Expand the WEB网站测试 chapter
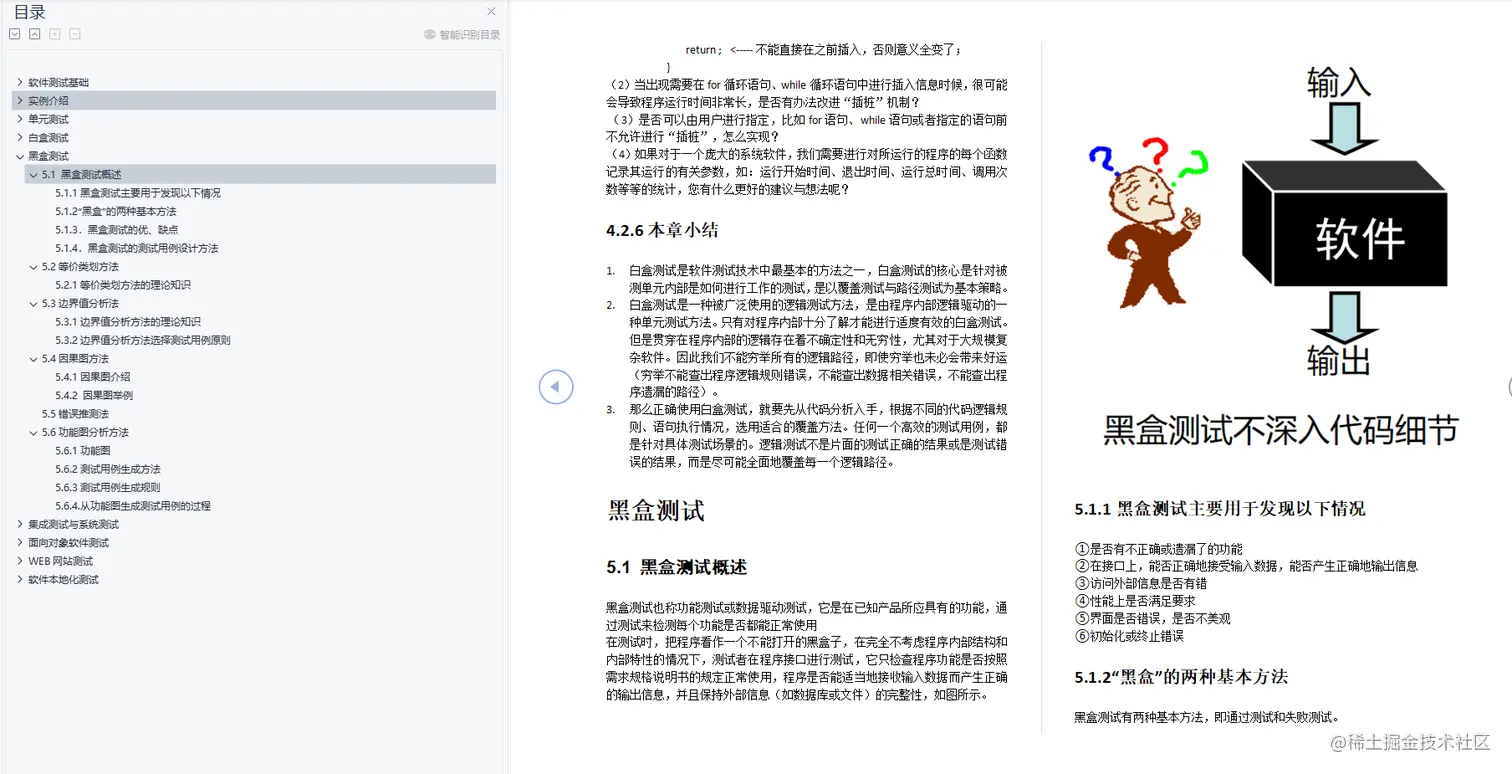Screen dimensions: 1512x774 coord(20,560)
